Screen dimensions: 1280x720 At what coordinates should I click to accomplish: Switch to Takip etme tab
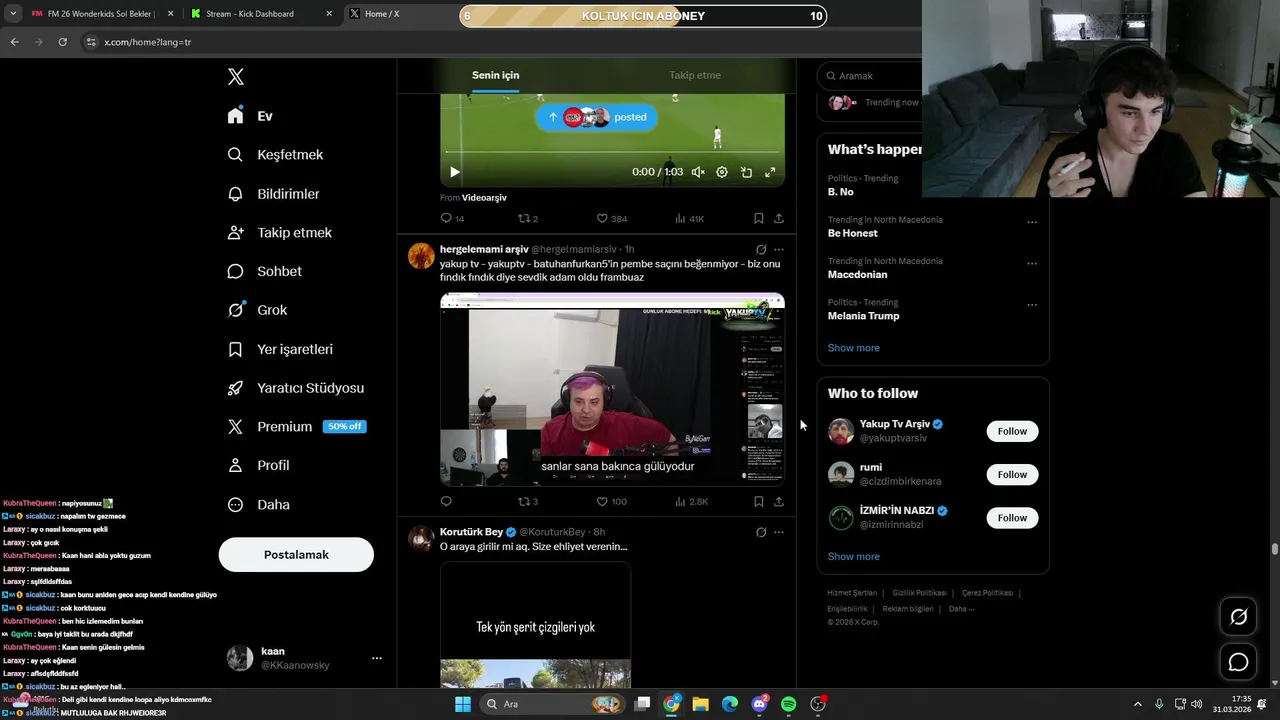[695, 75]
